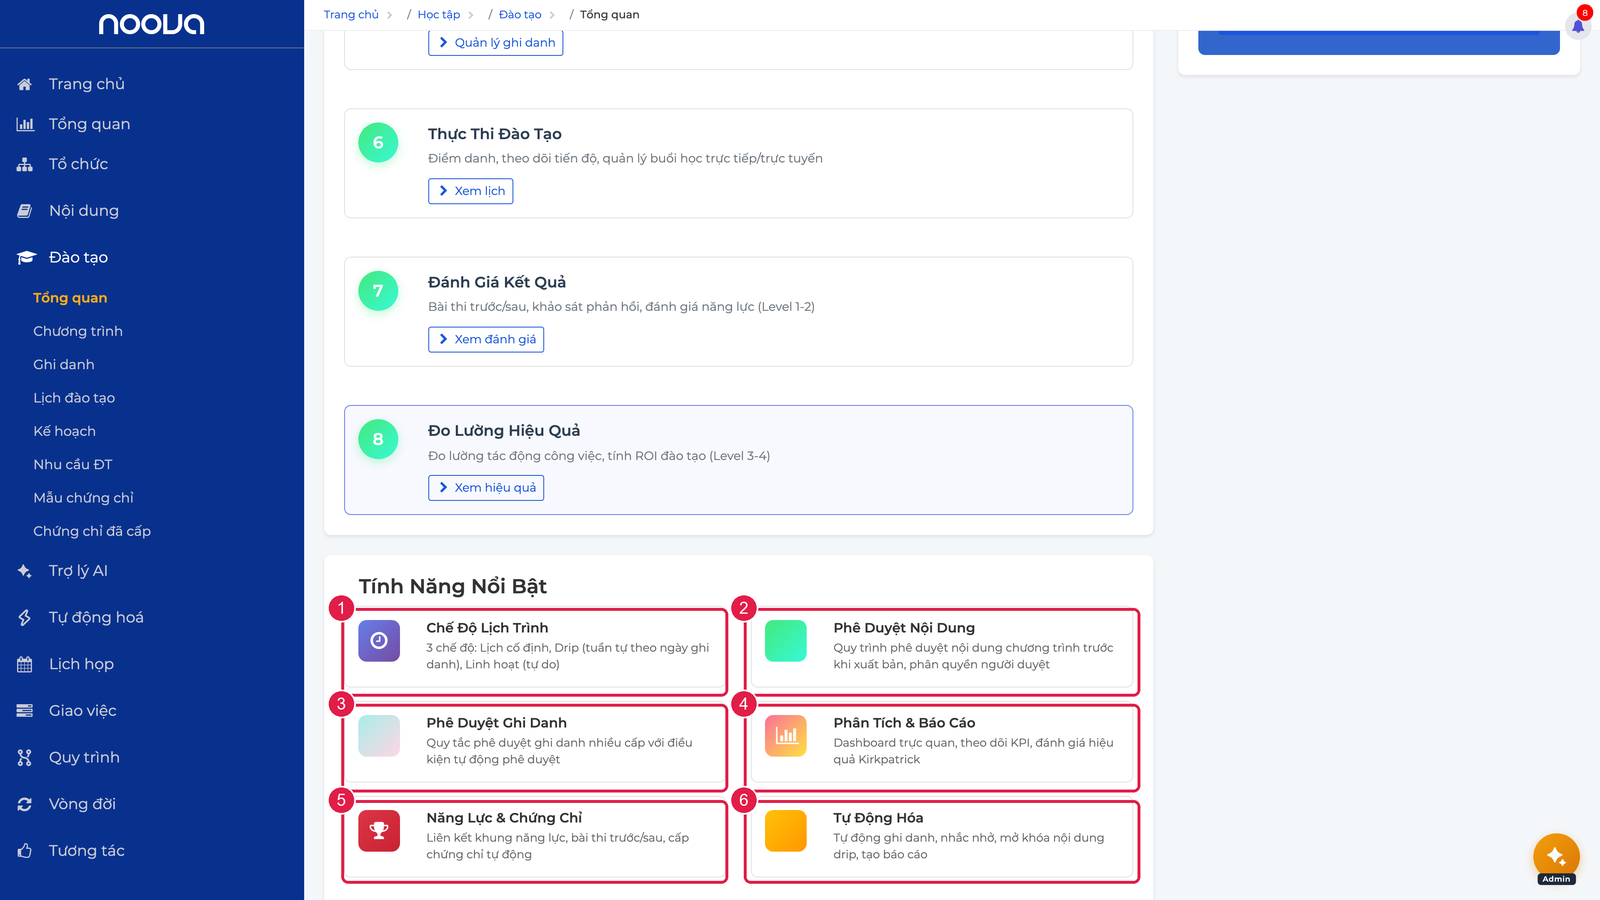Click the Tính Năng Nổi Bật heading
The height and width of the screenshot is (900, 1600).
(453, 587)
